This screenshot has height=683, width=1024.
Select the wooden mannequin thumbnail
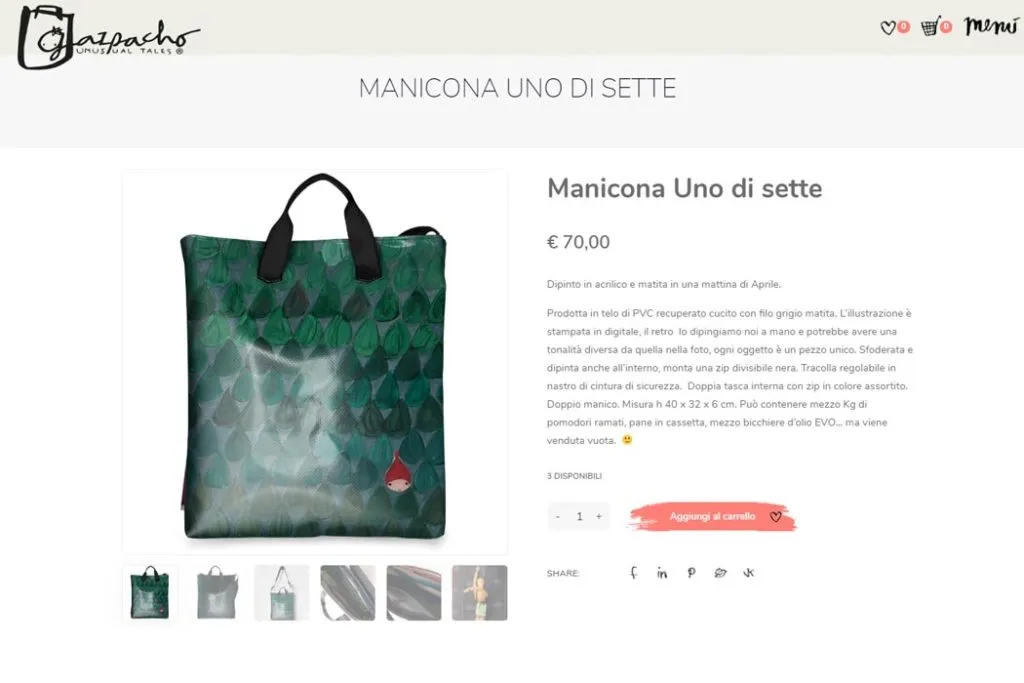479,593
